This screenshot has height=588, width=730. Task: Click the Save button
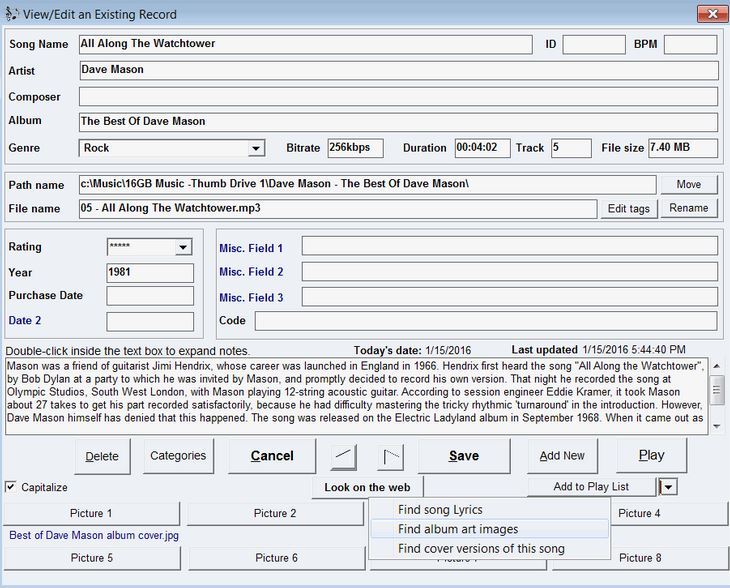pos(464,456)
